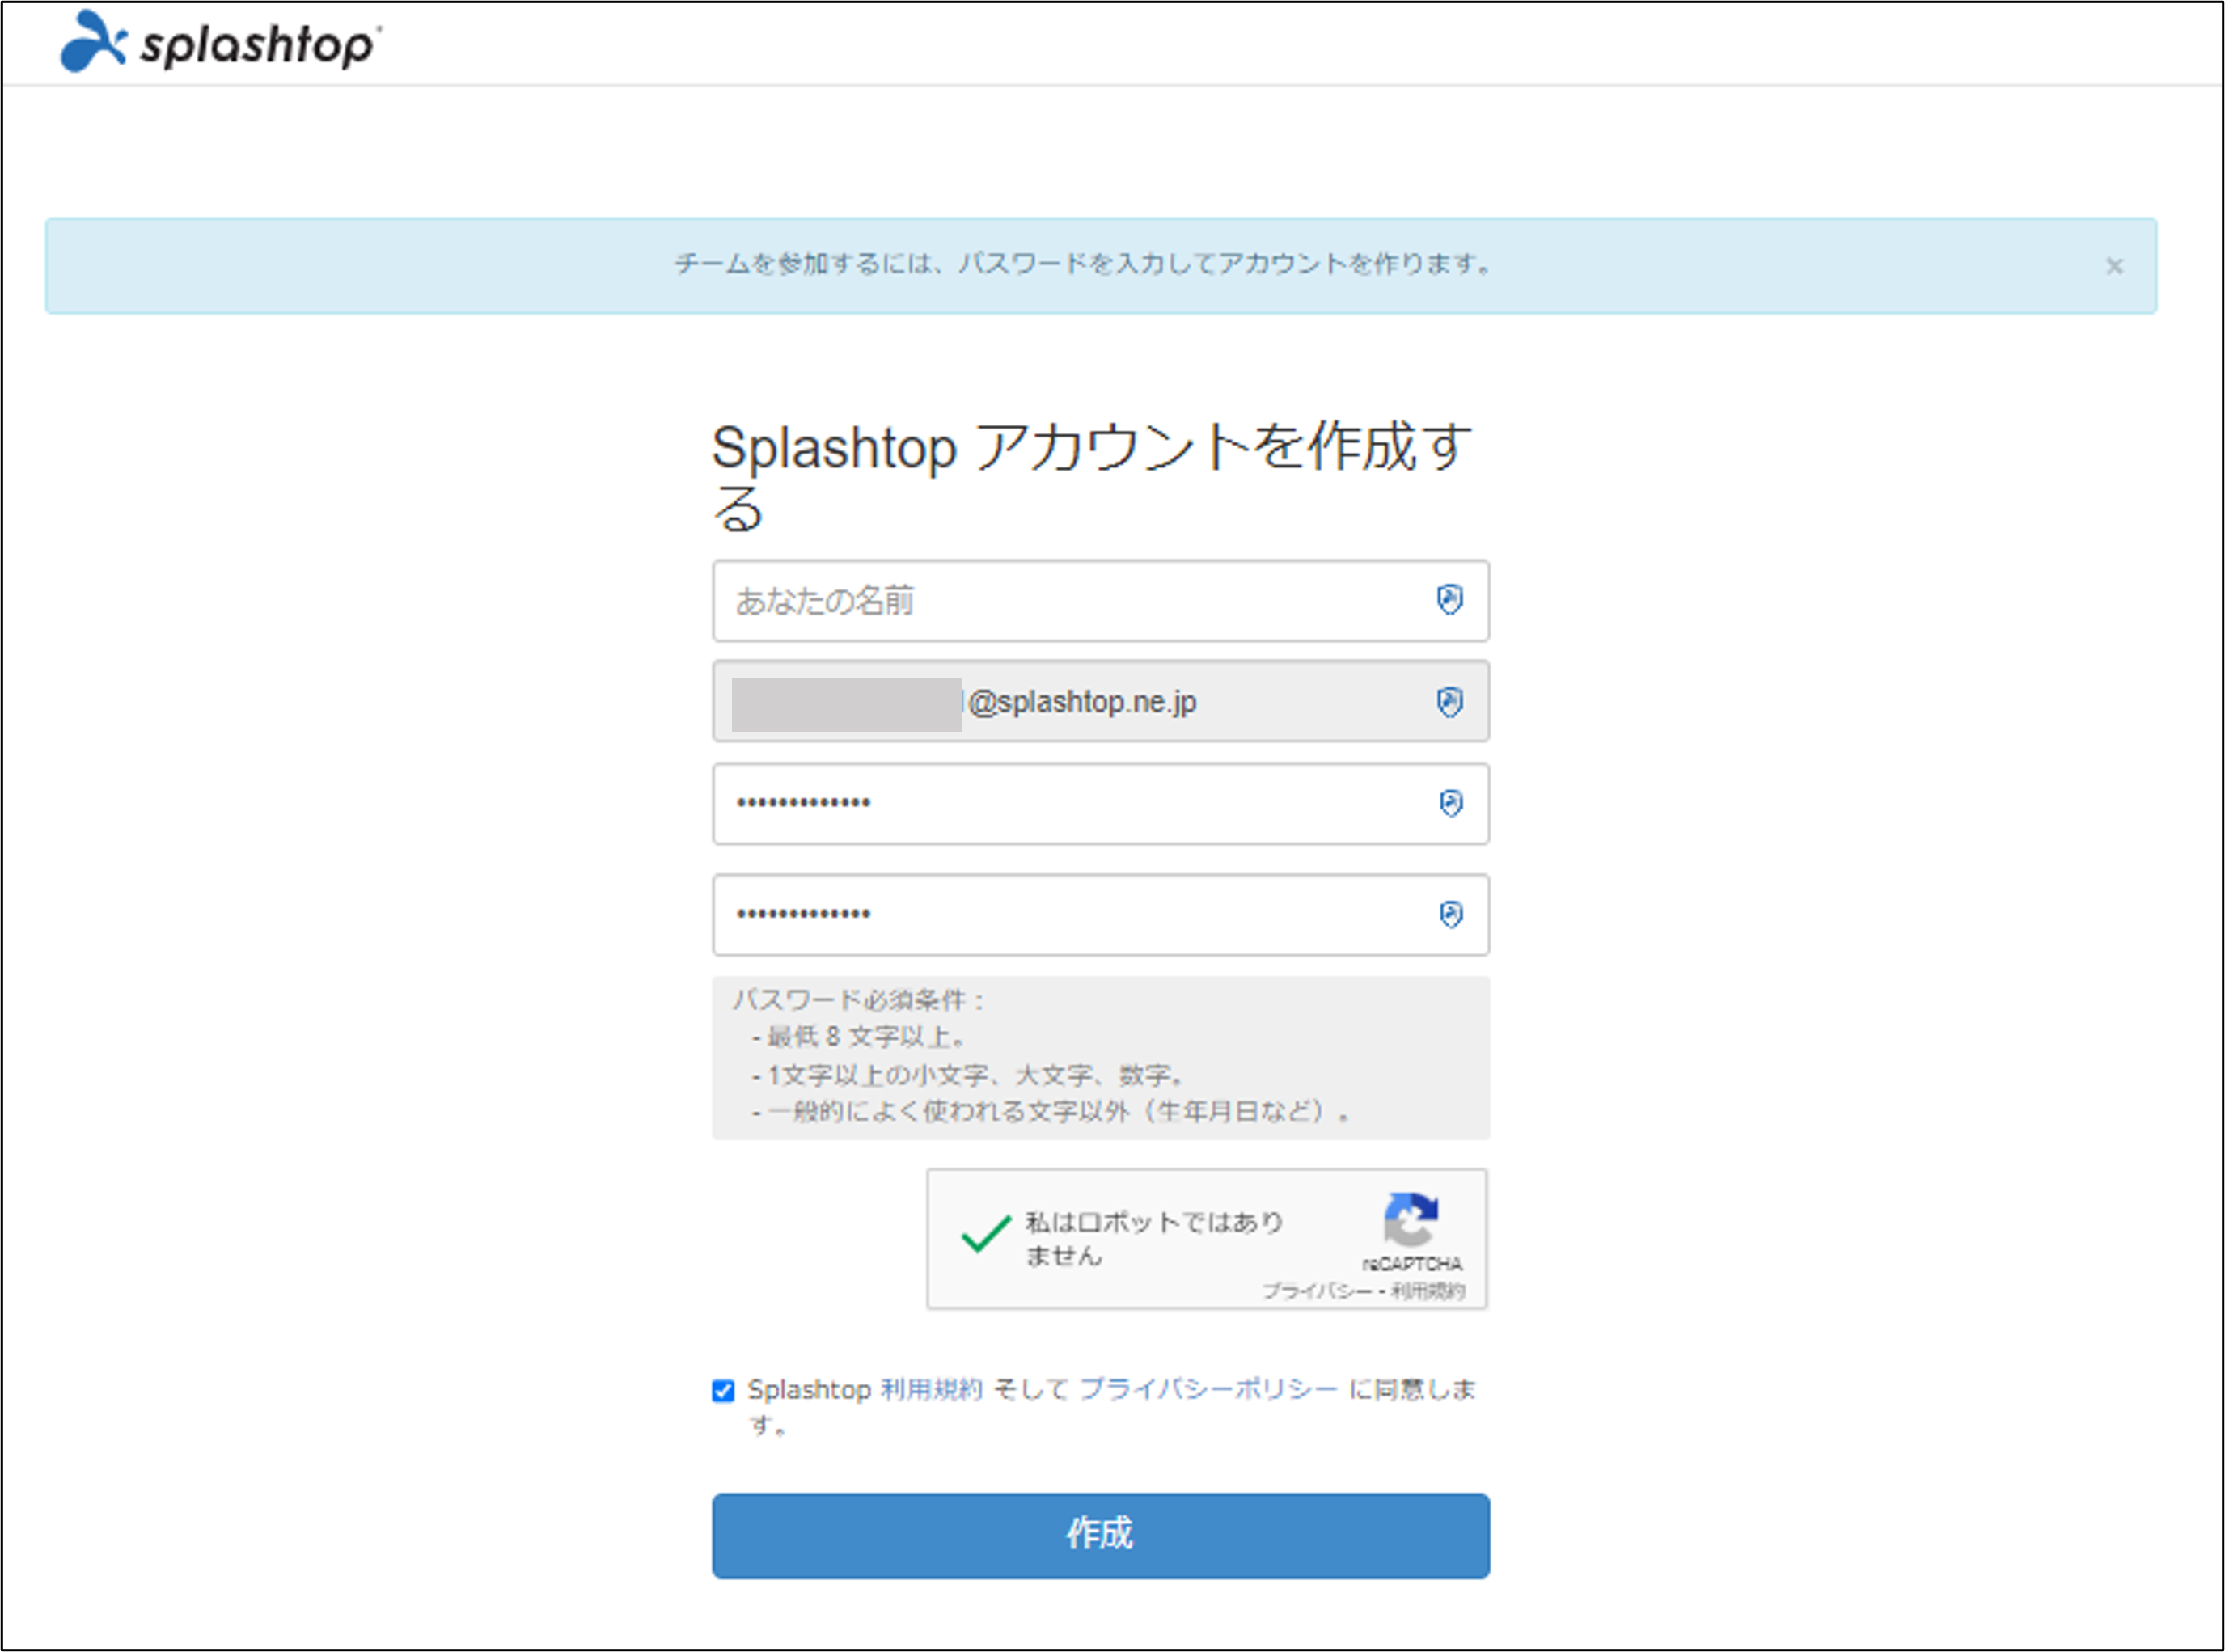Click the shield icon in the password field

1451,803
